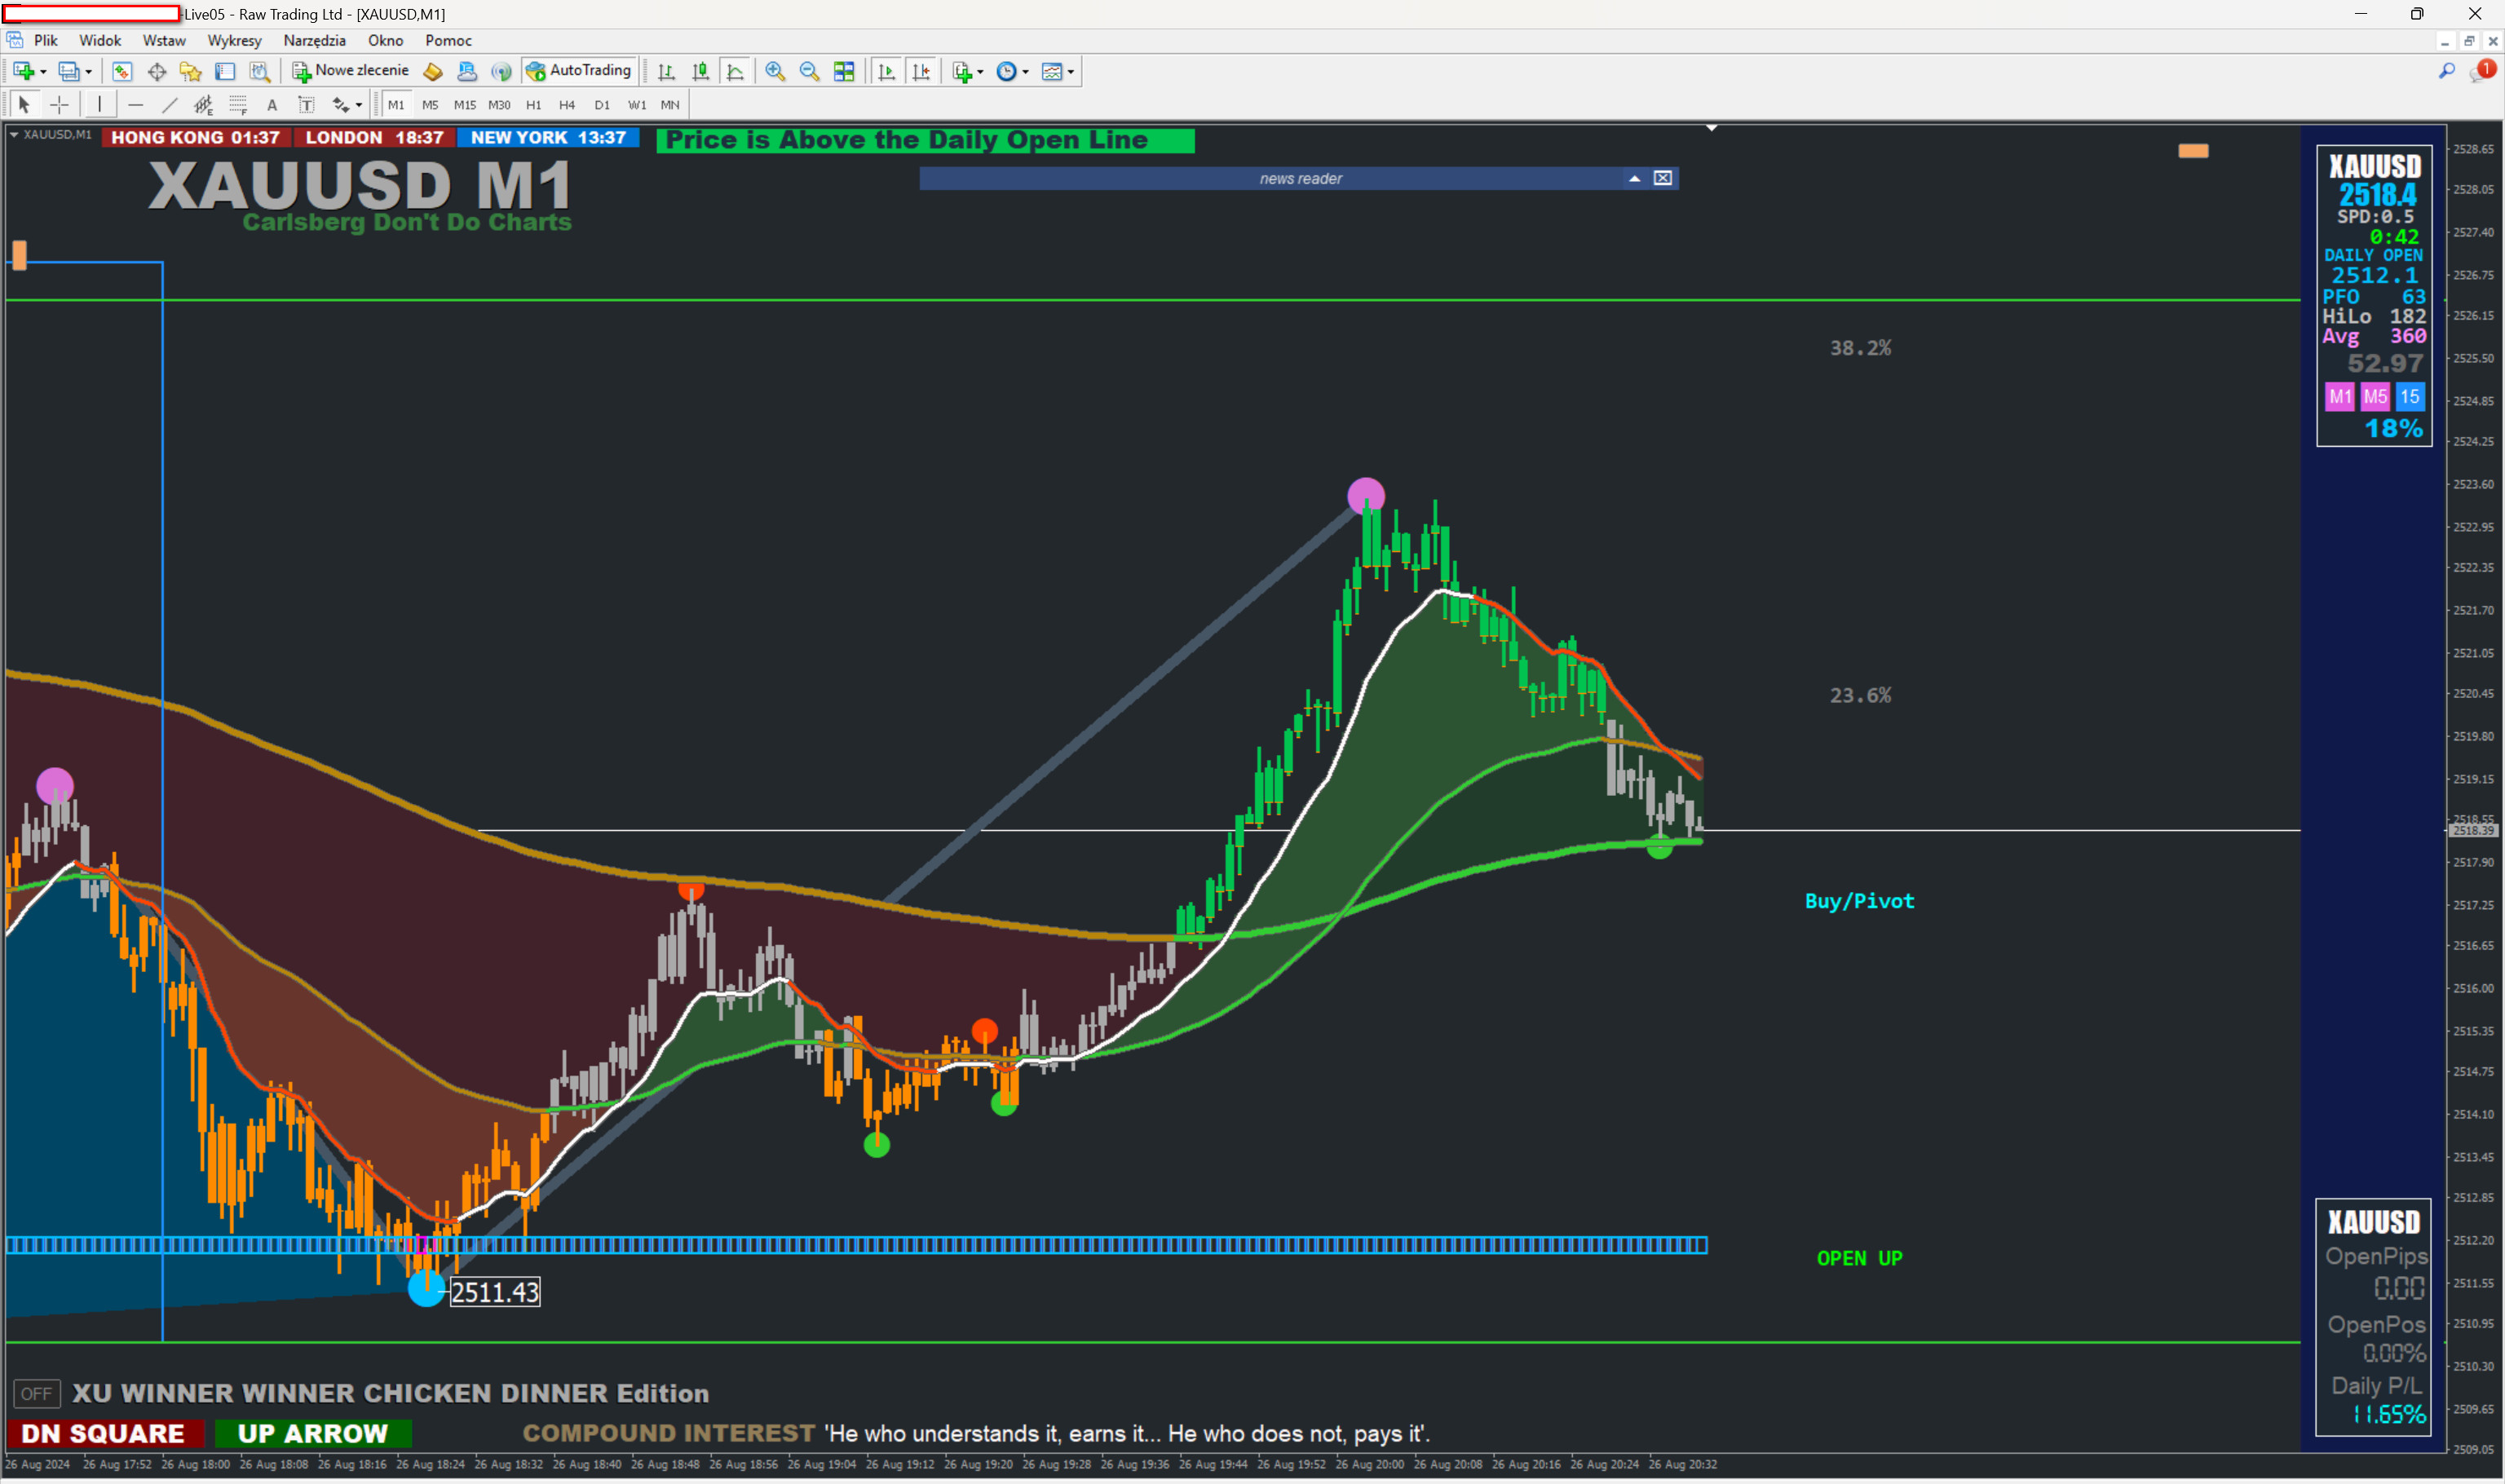Toggle the AutoTrading button

[578, 71]
